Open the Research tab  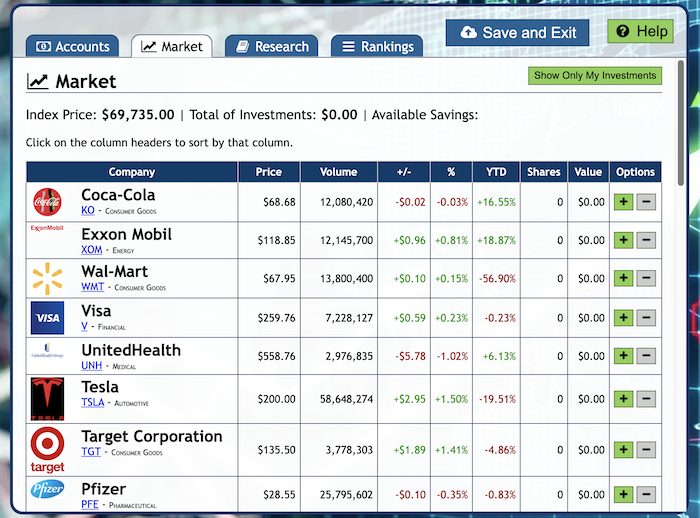click(271, 46)
